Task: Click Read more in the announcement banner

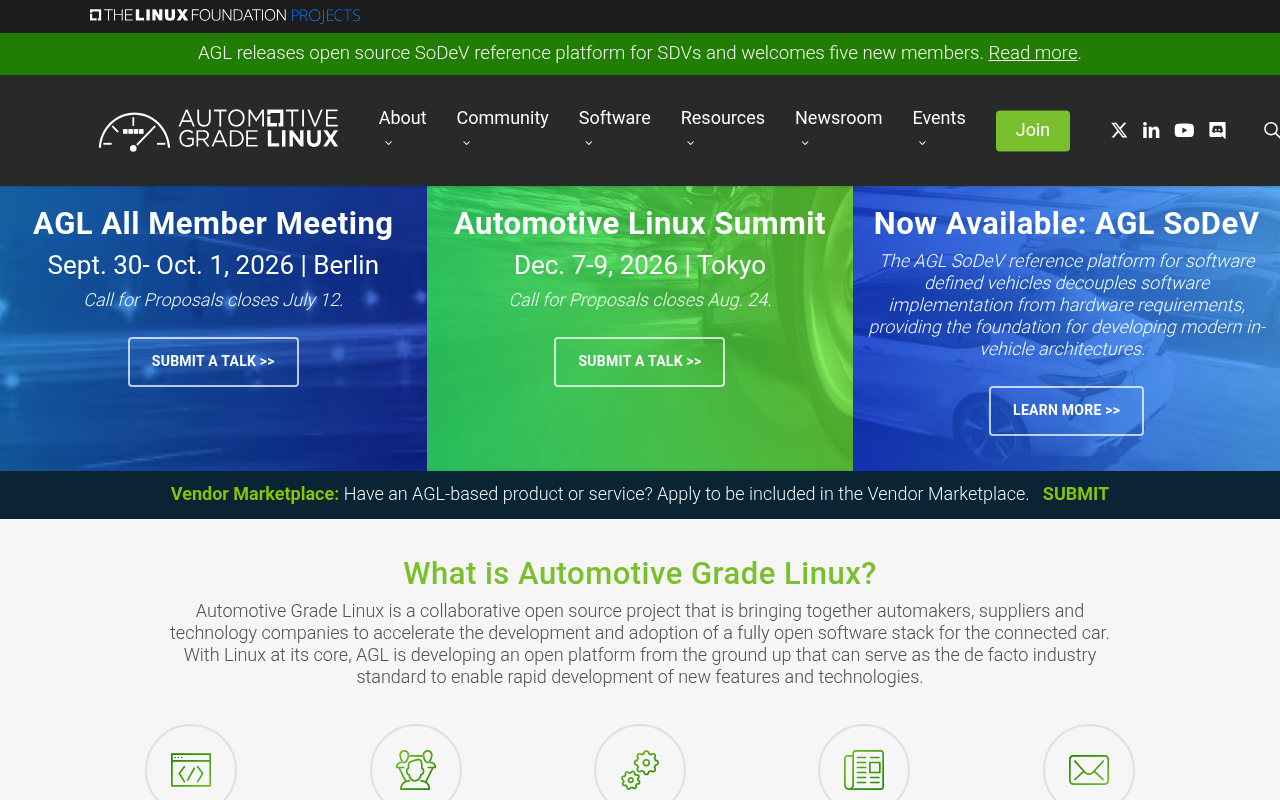Action: (1033, 53)
